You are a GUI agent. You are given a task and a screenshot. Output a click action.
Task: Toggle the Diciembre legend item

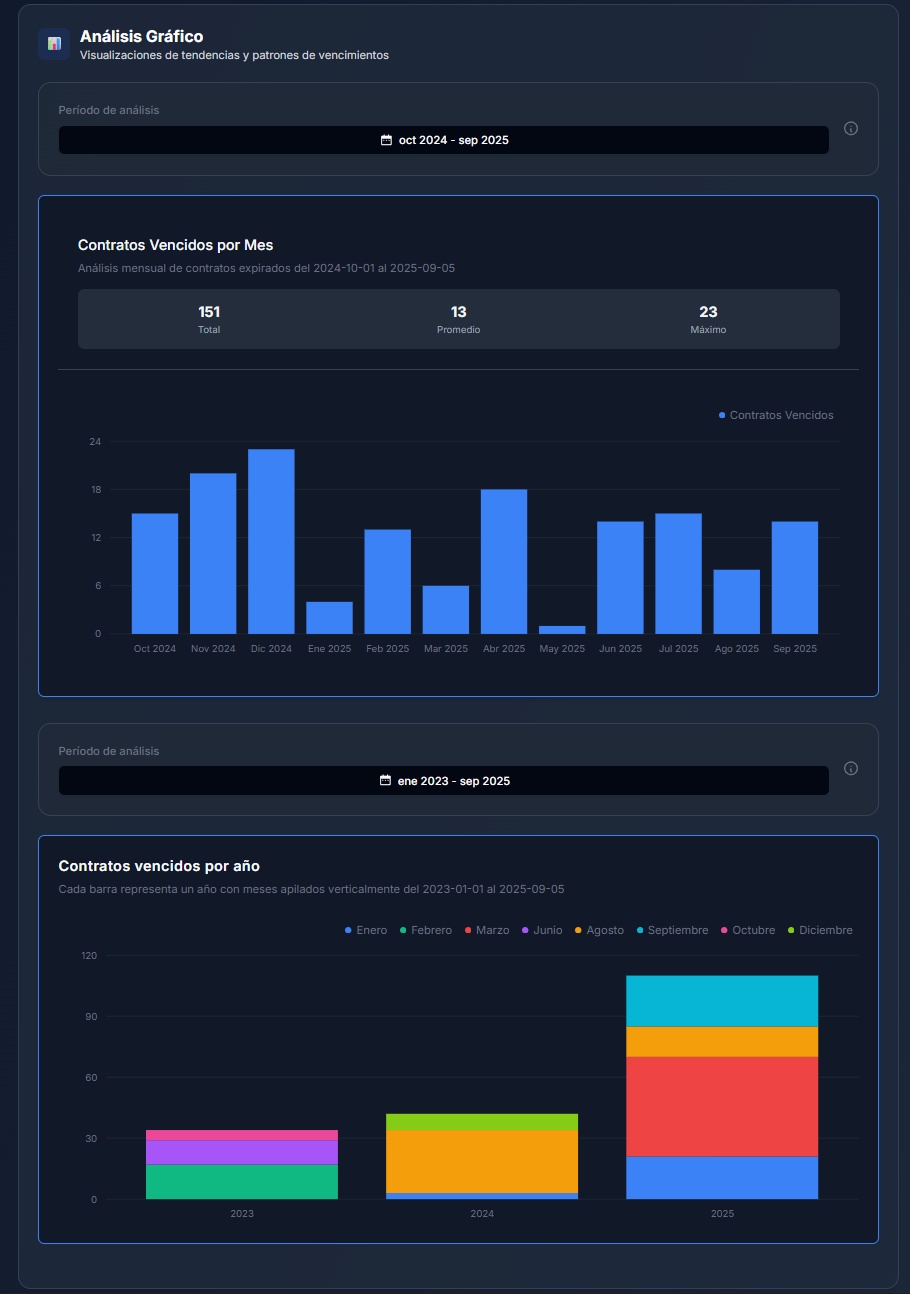pyautogui.click(x=819, y=930)
